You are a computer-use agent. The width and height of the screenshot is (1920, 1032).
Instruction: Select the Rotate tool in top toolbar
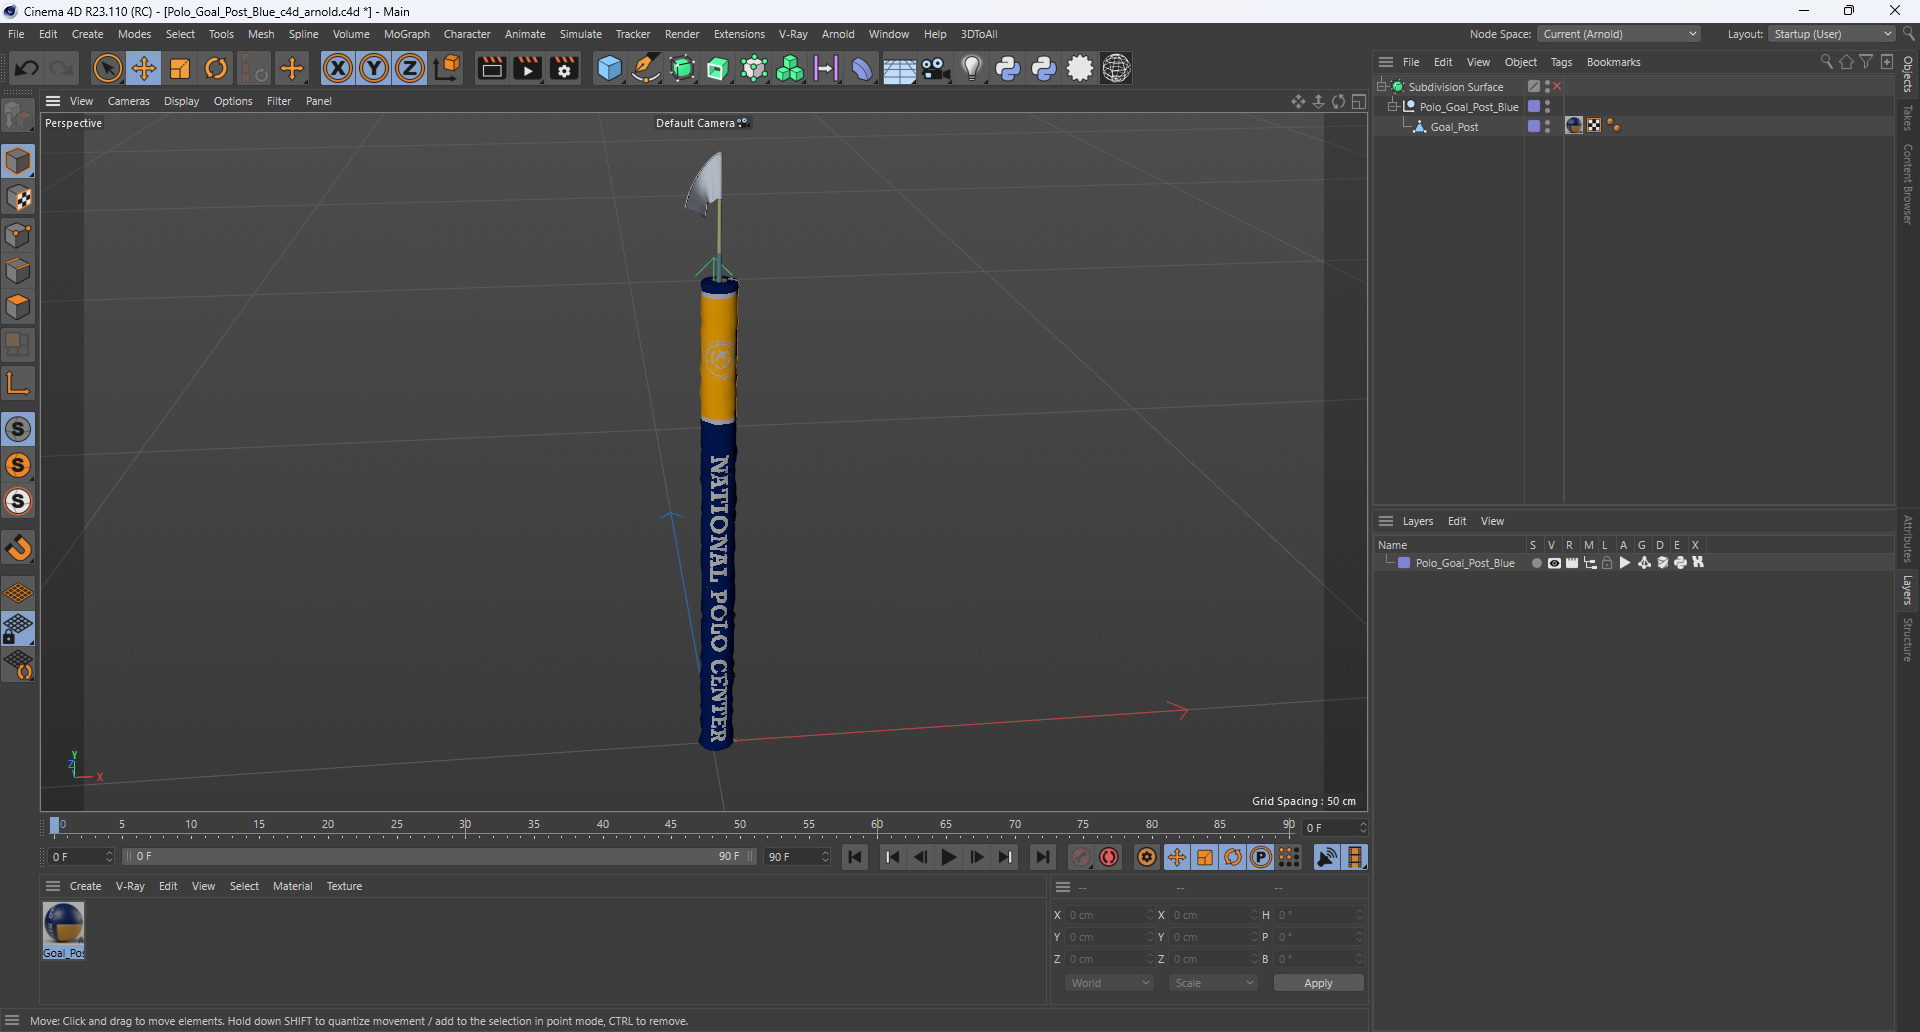point(216,68)
